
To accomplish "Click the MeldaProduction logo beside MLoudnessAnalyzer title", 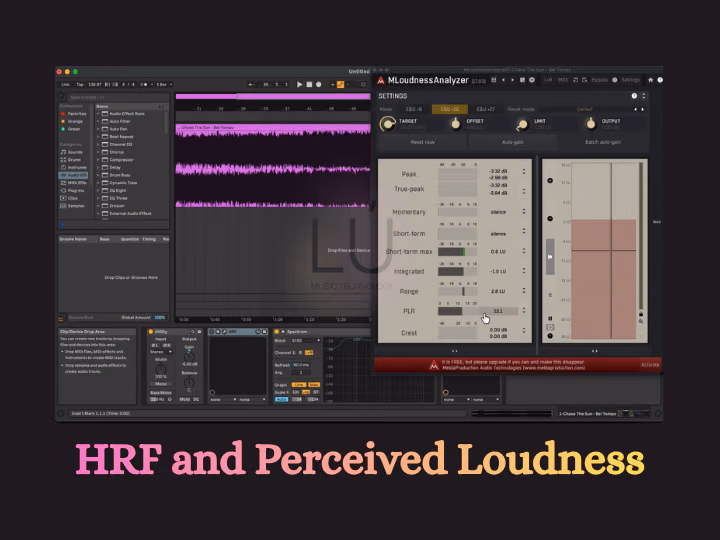I will (381, 80).
